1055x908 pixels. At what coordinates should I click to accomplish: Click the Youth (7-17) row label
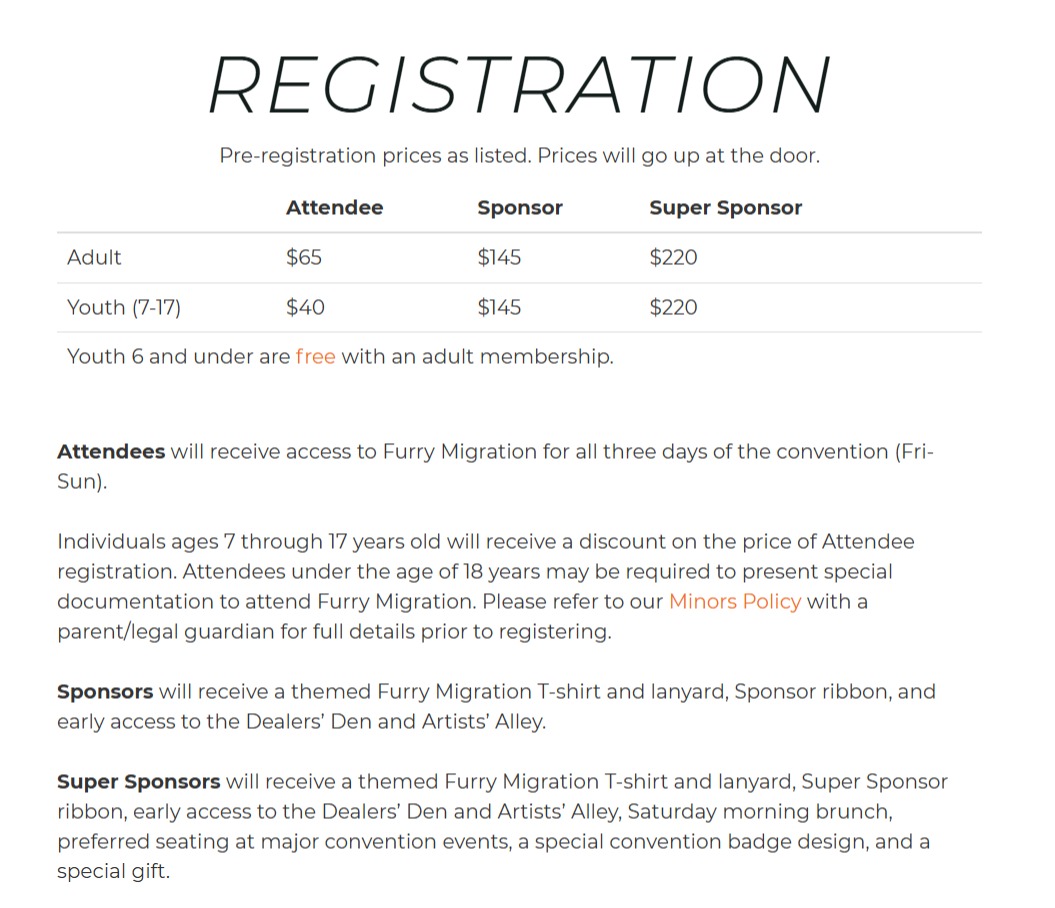pyautogui.click(x=124, y=307)
